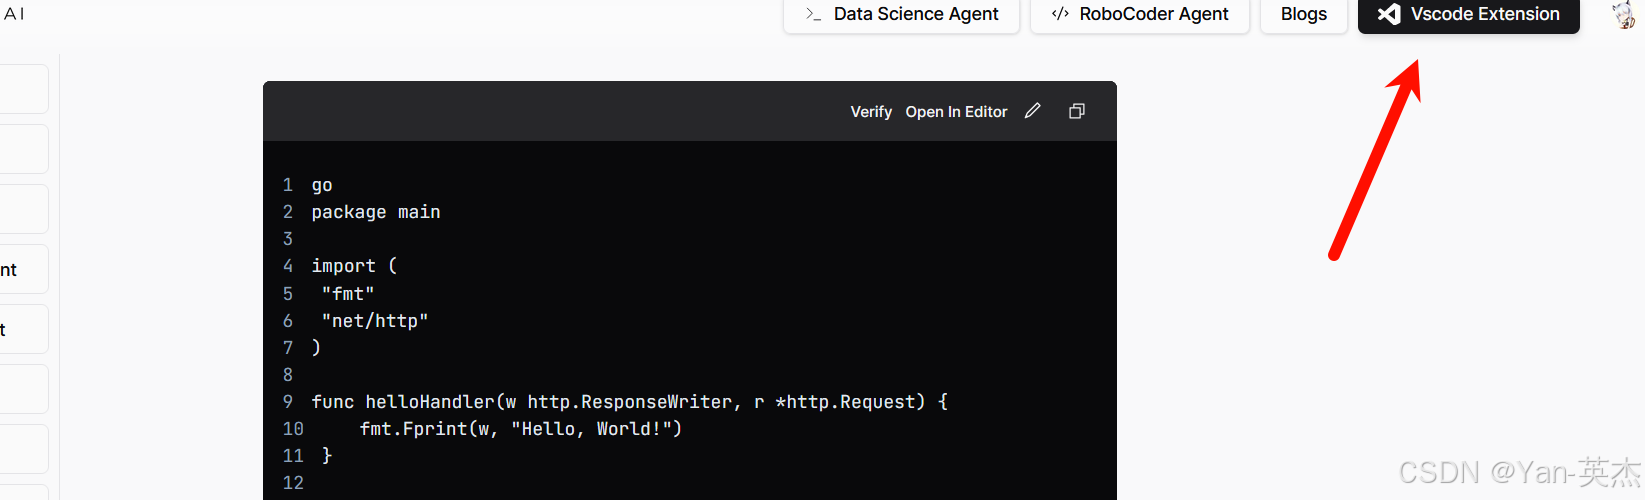
Task: Go to the Blogs page
Action: coord(1304,15)
